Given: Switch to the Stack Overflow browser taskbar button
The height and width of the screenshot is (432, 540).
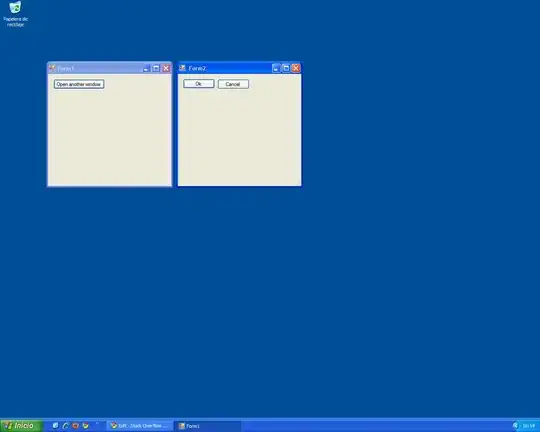Looking at the screenshot, I should [140, 426].
